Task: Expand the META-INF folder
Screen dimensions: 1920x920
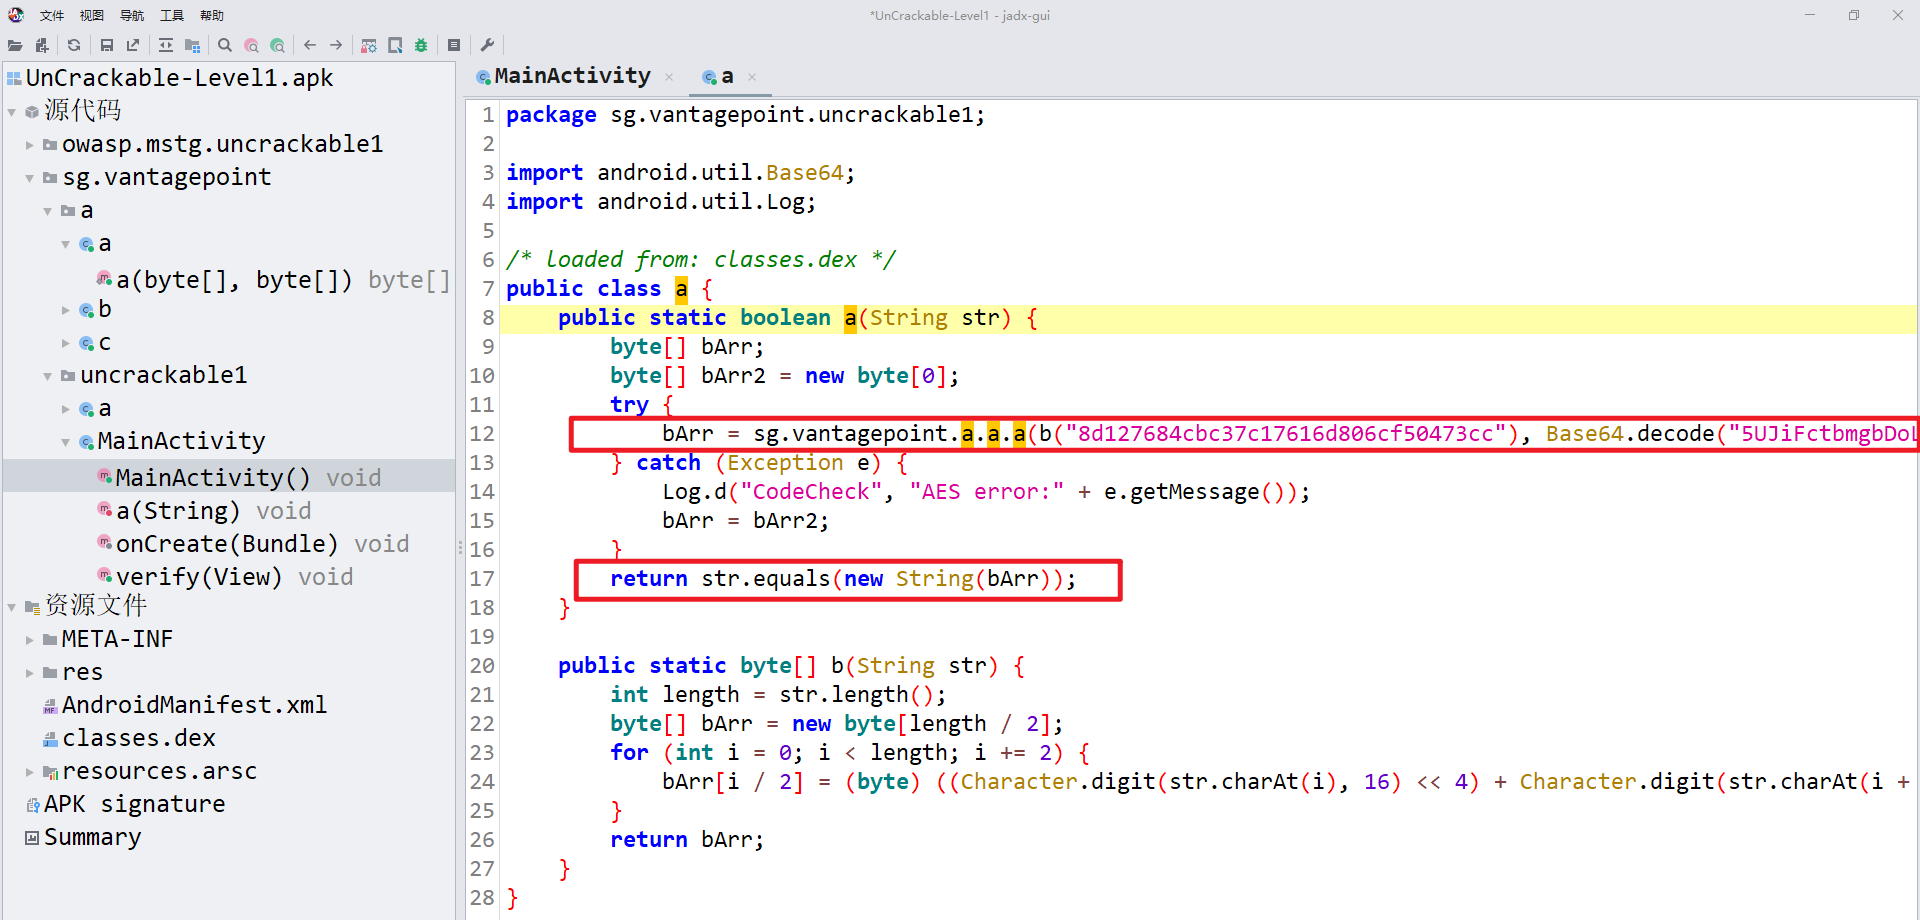Action: coord(30,640)
